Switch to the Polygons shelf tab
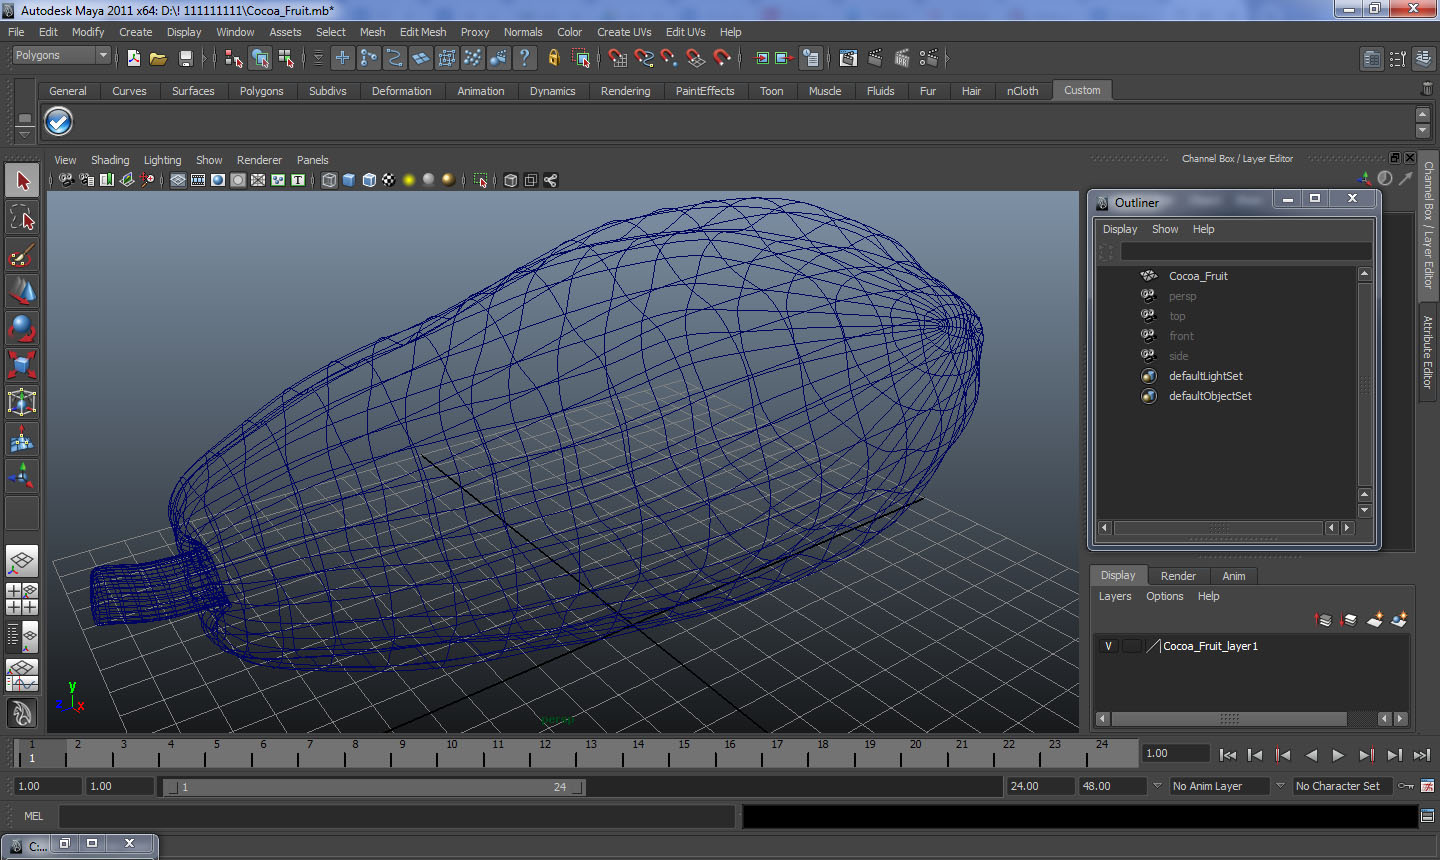 pos(261,91)
